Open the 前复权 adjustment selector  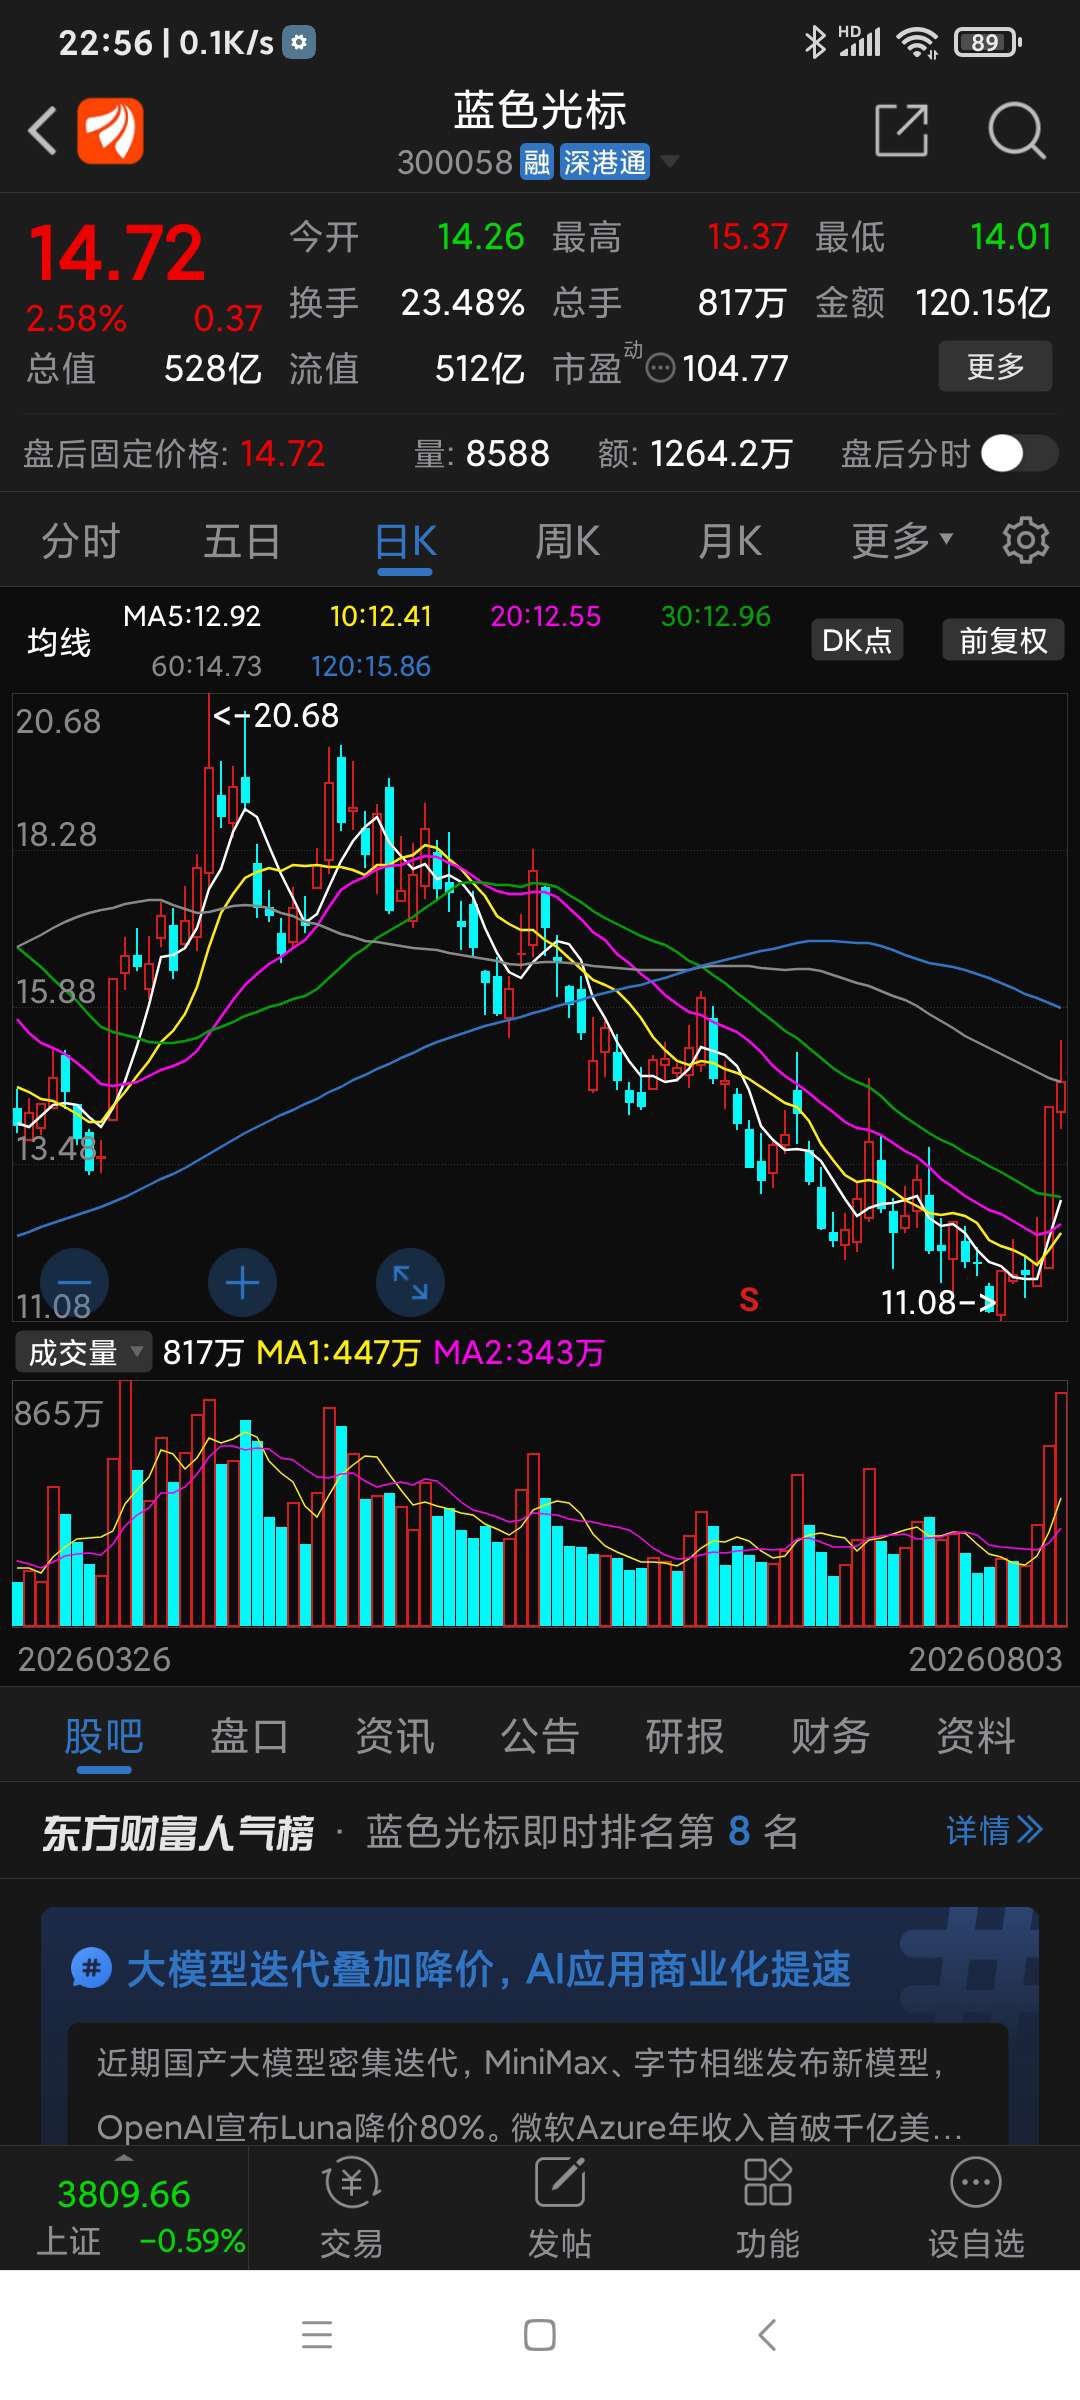point(1003,640)
